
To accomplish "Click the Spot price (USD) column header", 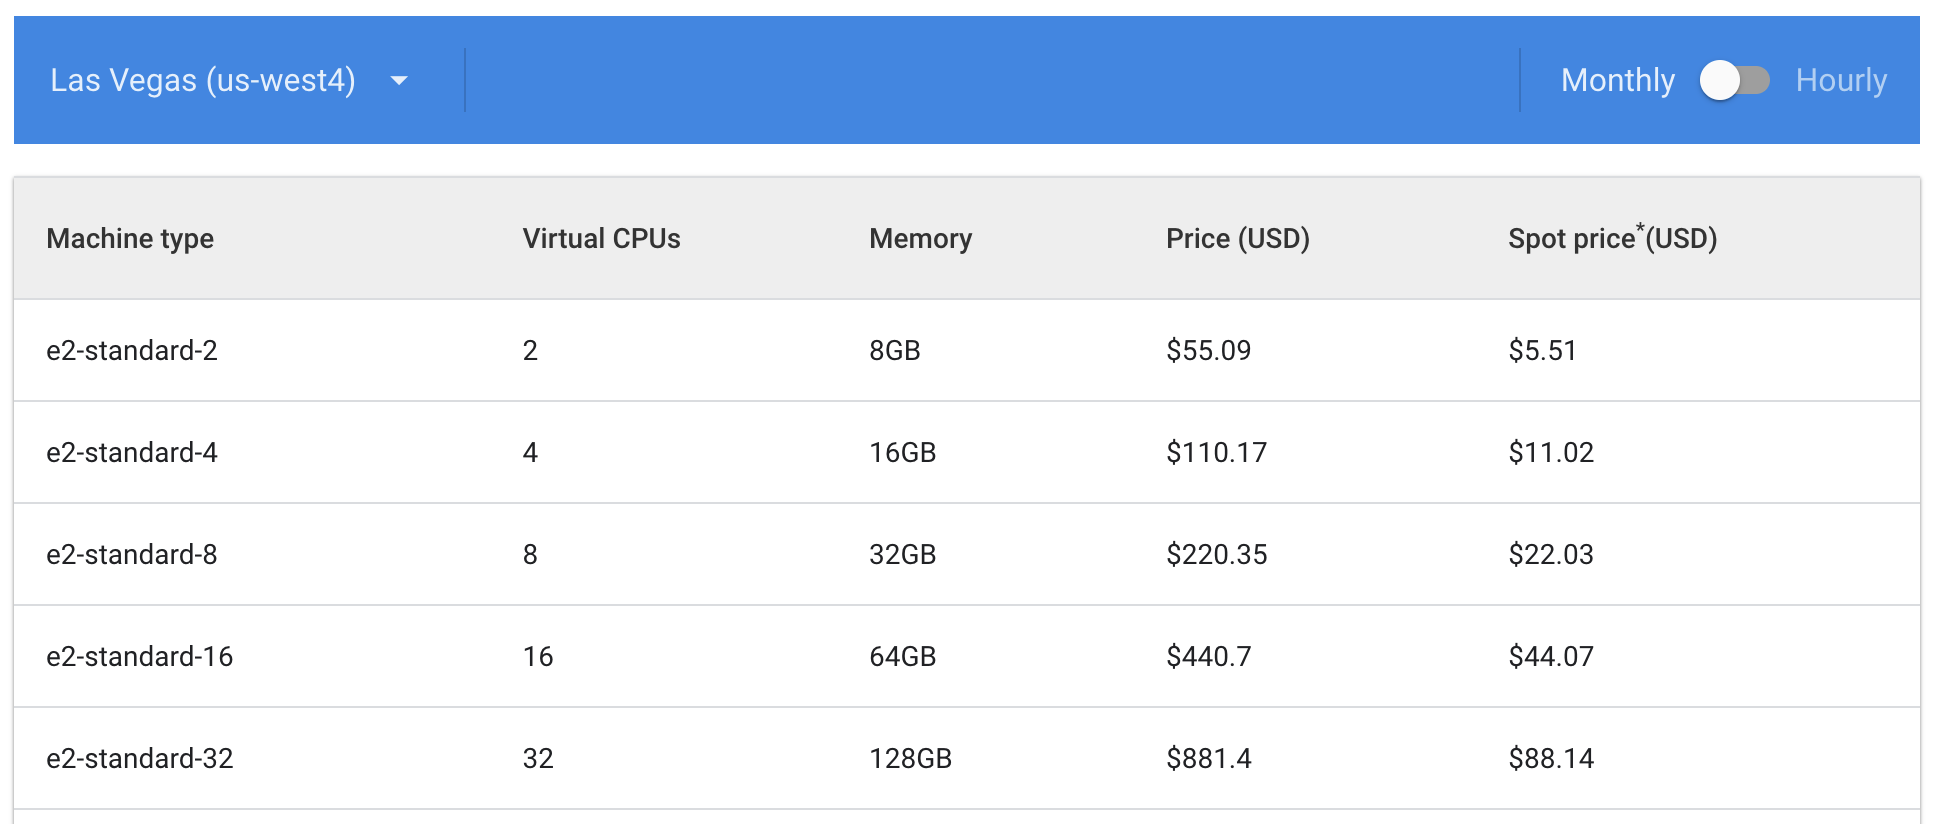I will click(x=1612, y=239).
